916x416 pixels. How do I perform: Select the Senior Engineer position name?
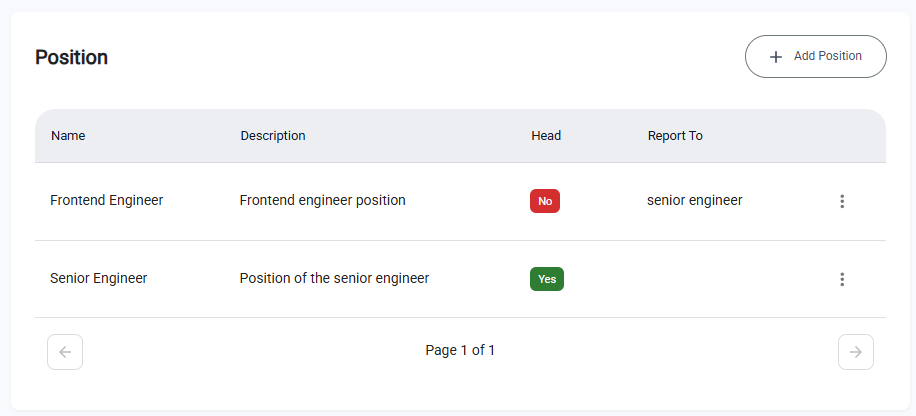point(98,278)
